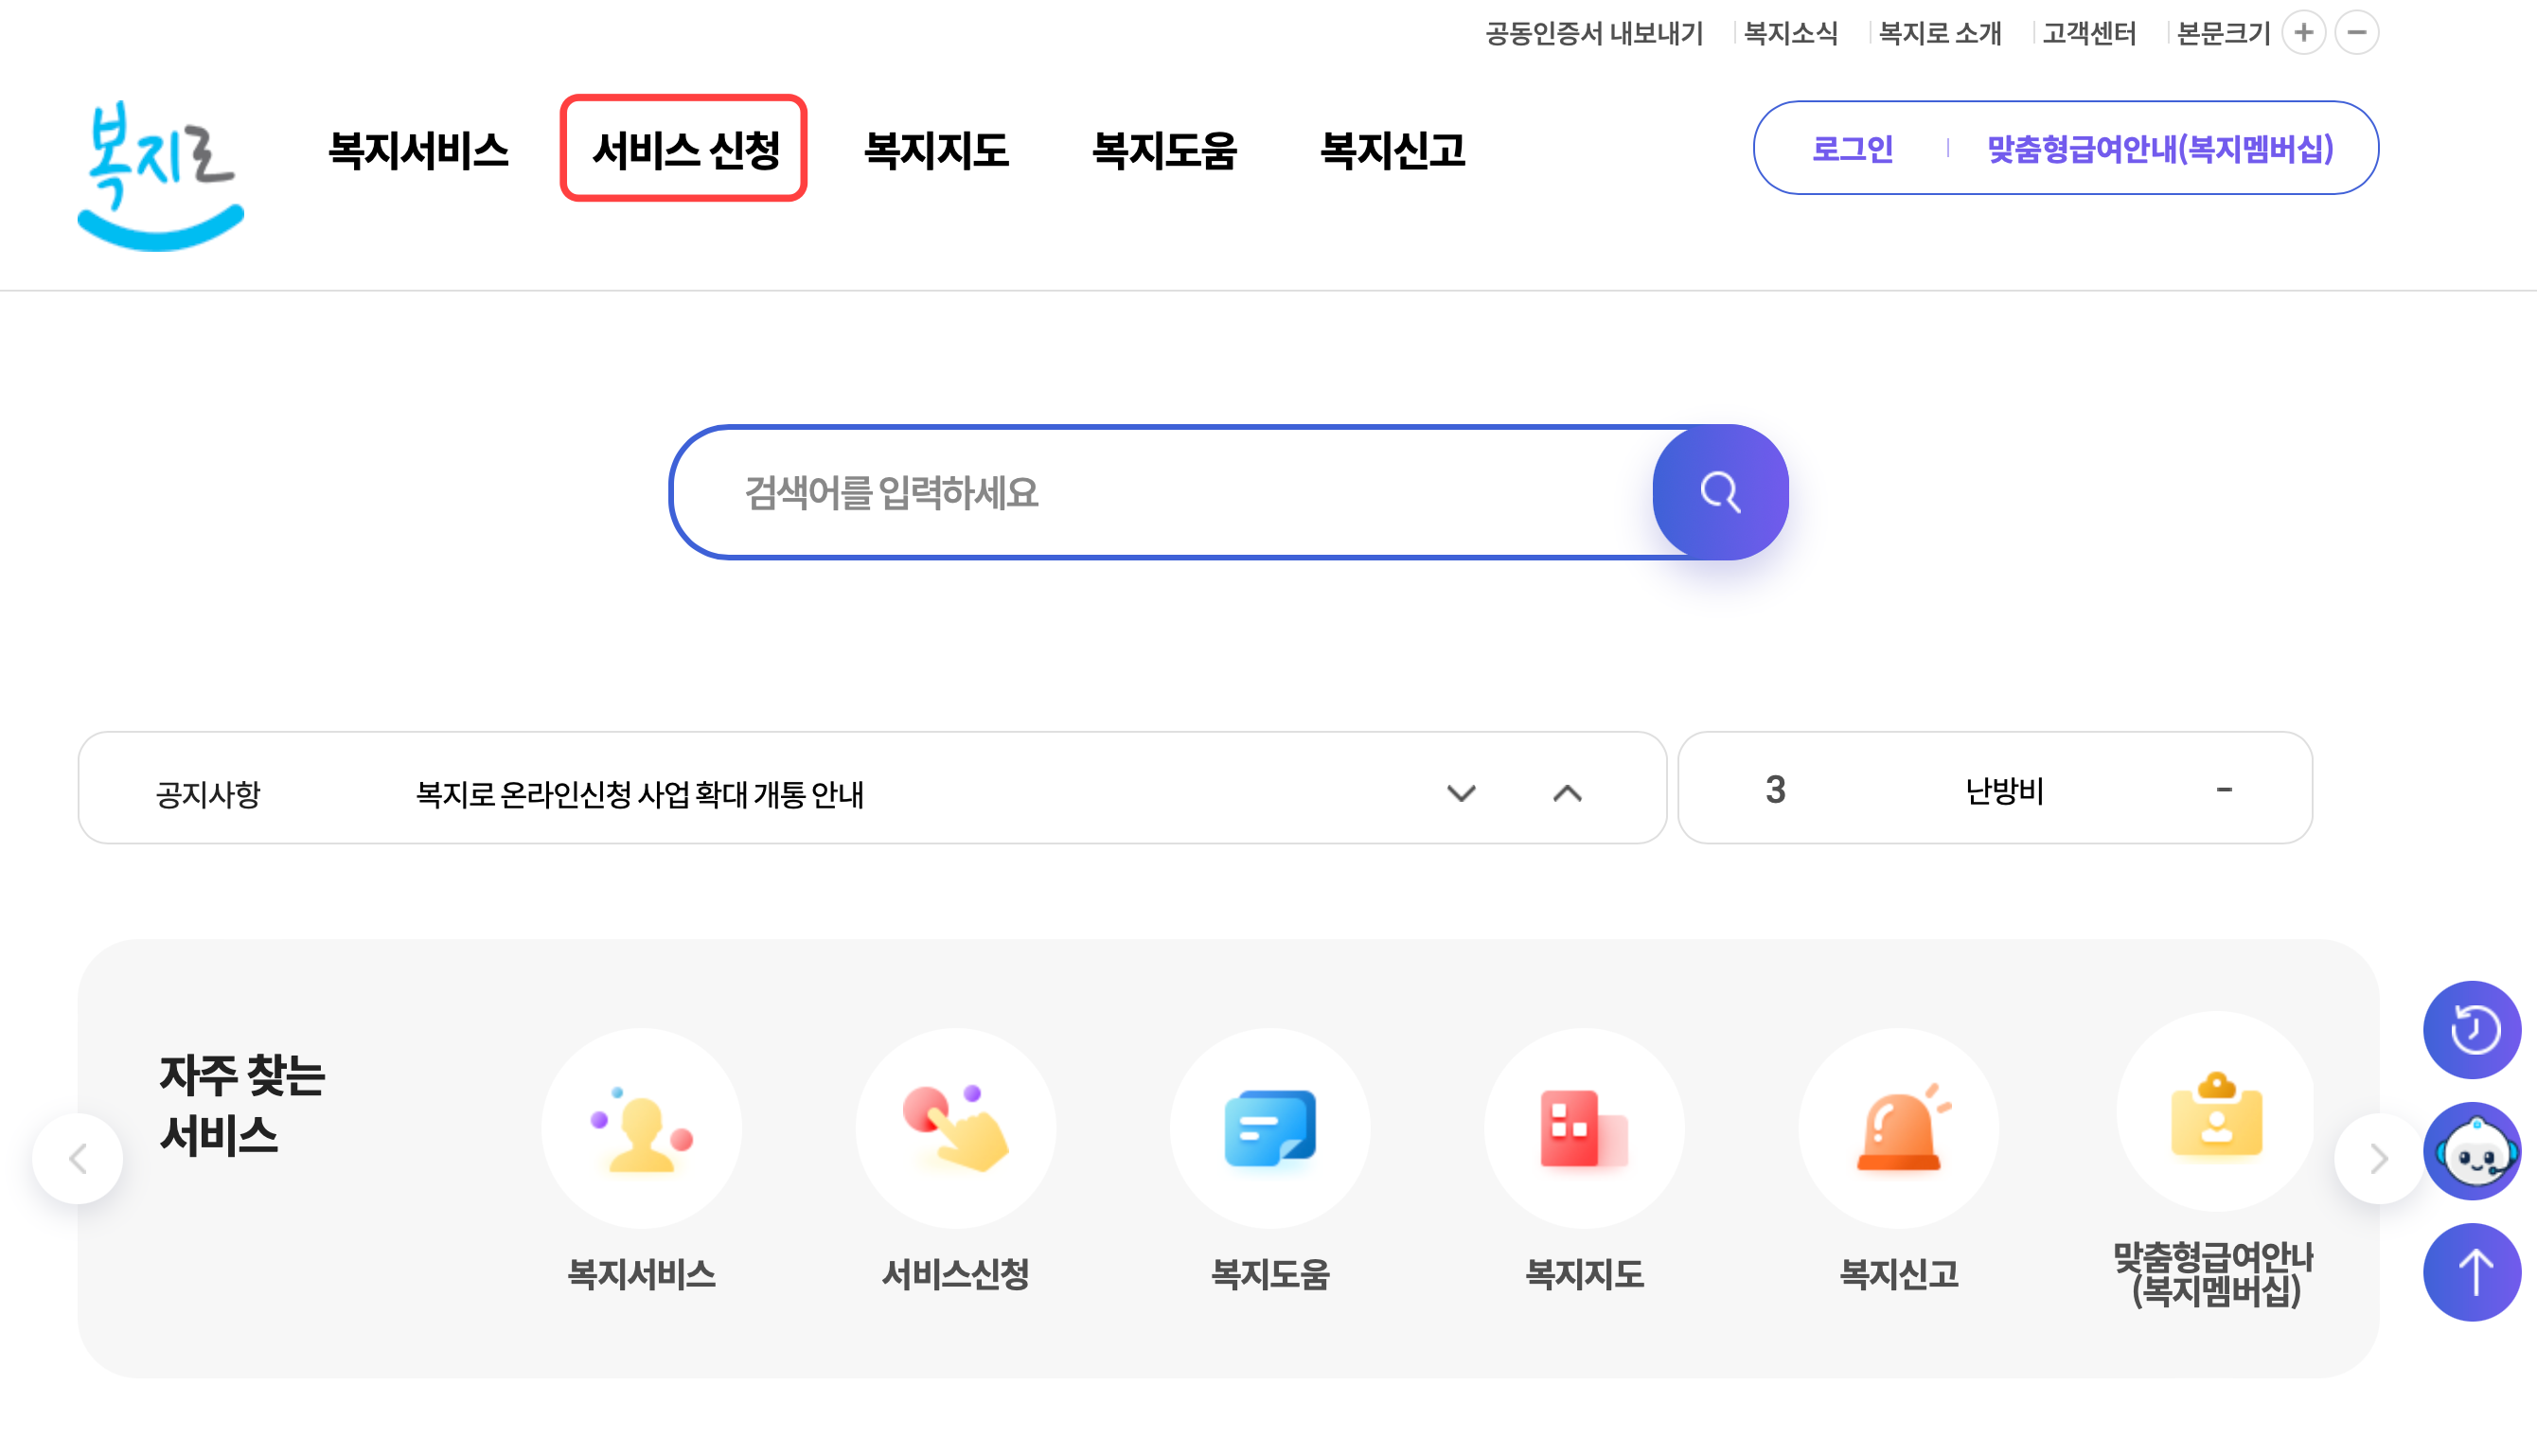The image size is (2537, 1456).
Task: Click the magnifier search button
Action: click(x=1719, y=492)
